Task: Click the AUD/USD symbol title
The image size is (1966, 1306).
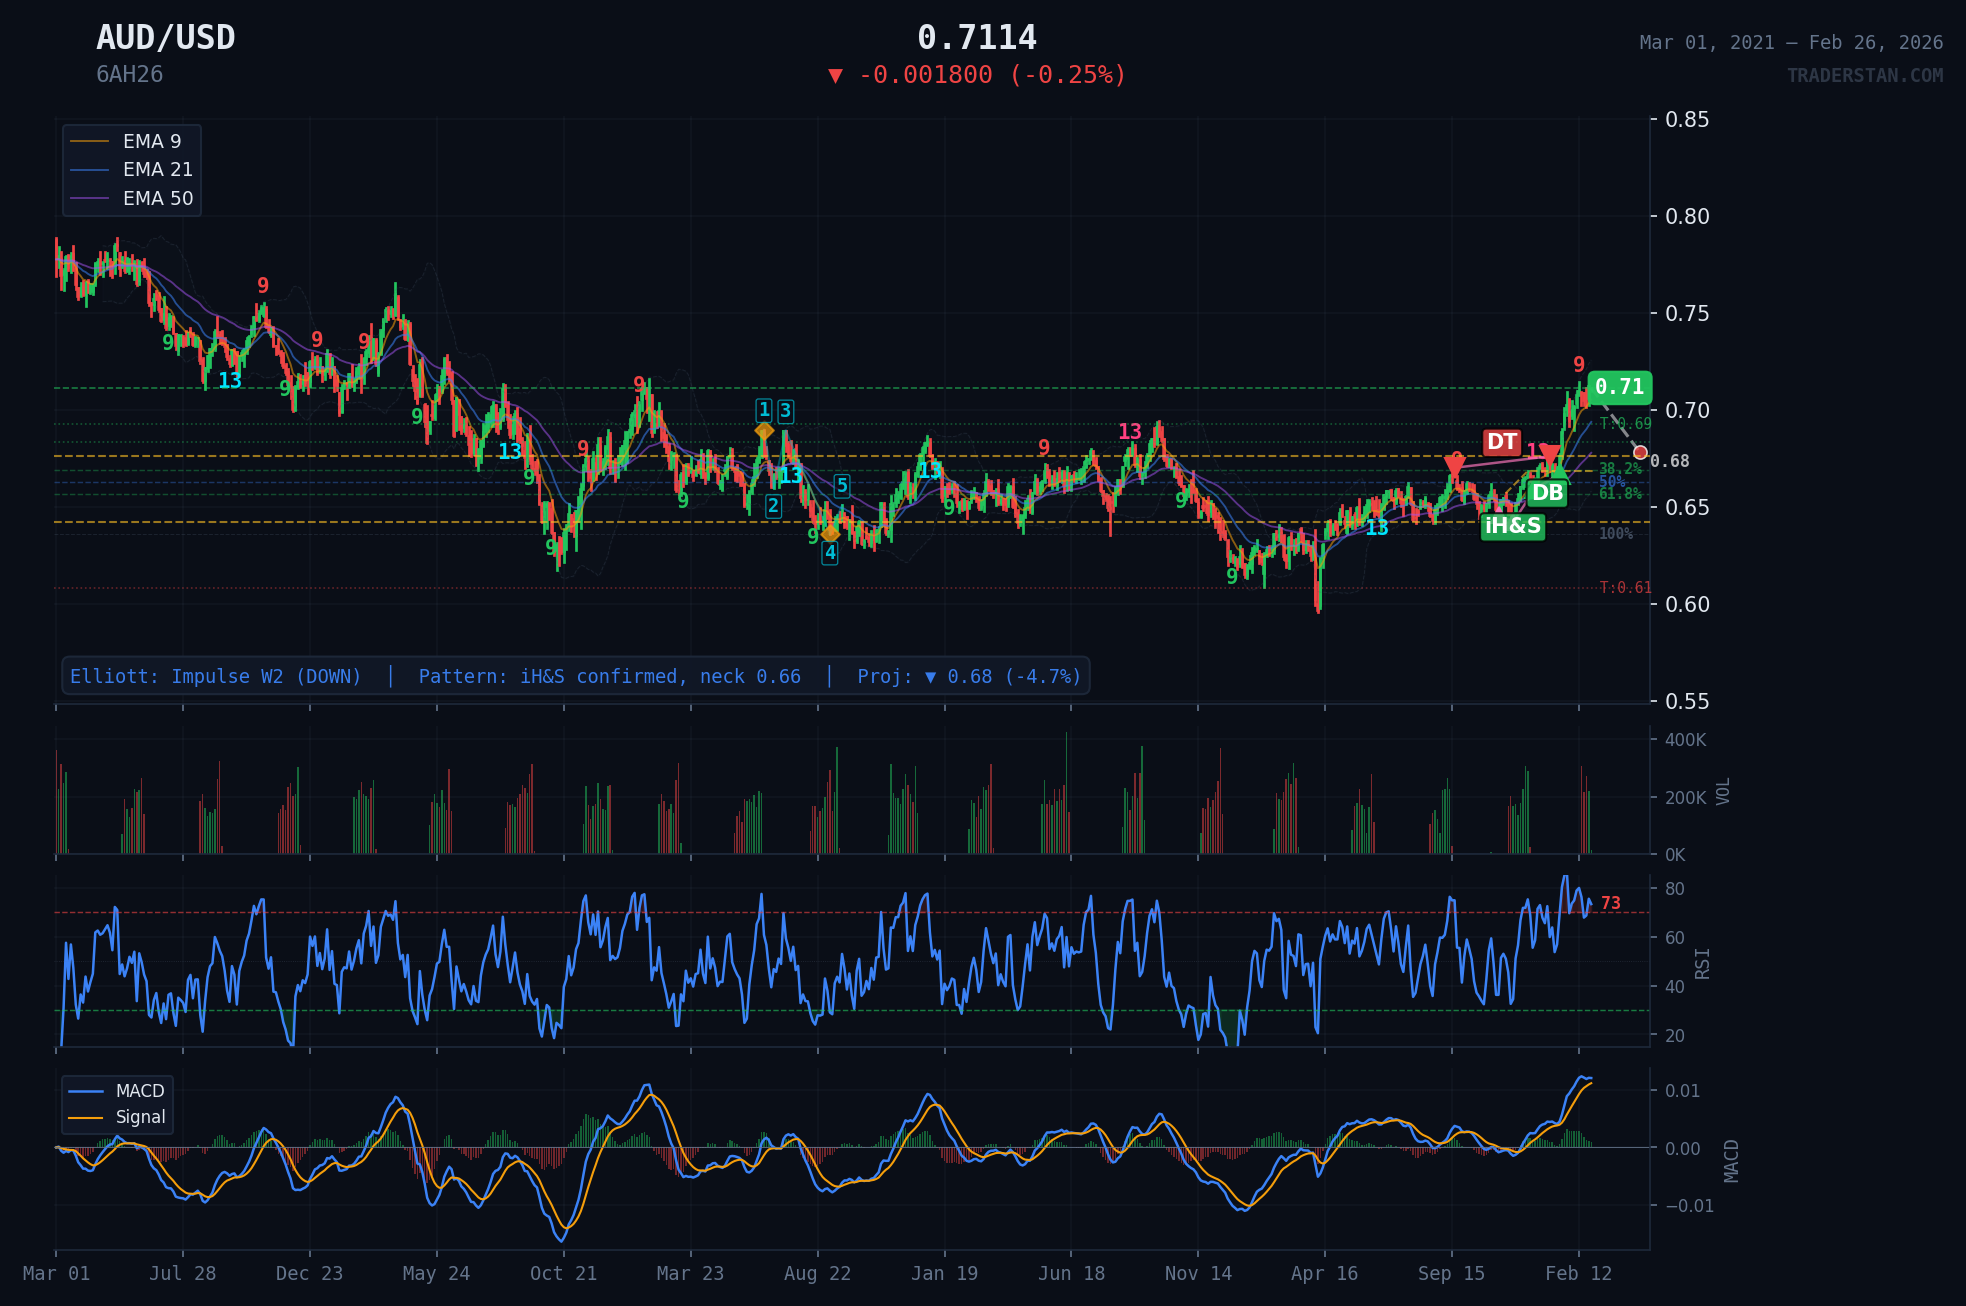Action: point(165,38)
